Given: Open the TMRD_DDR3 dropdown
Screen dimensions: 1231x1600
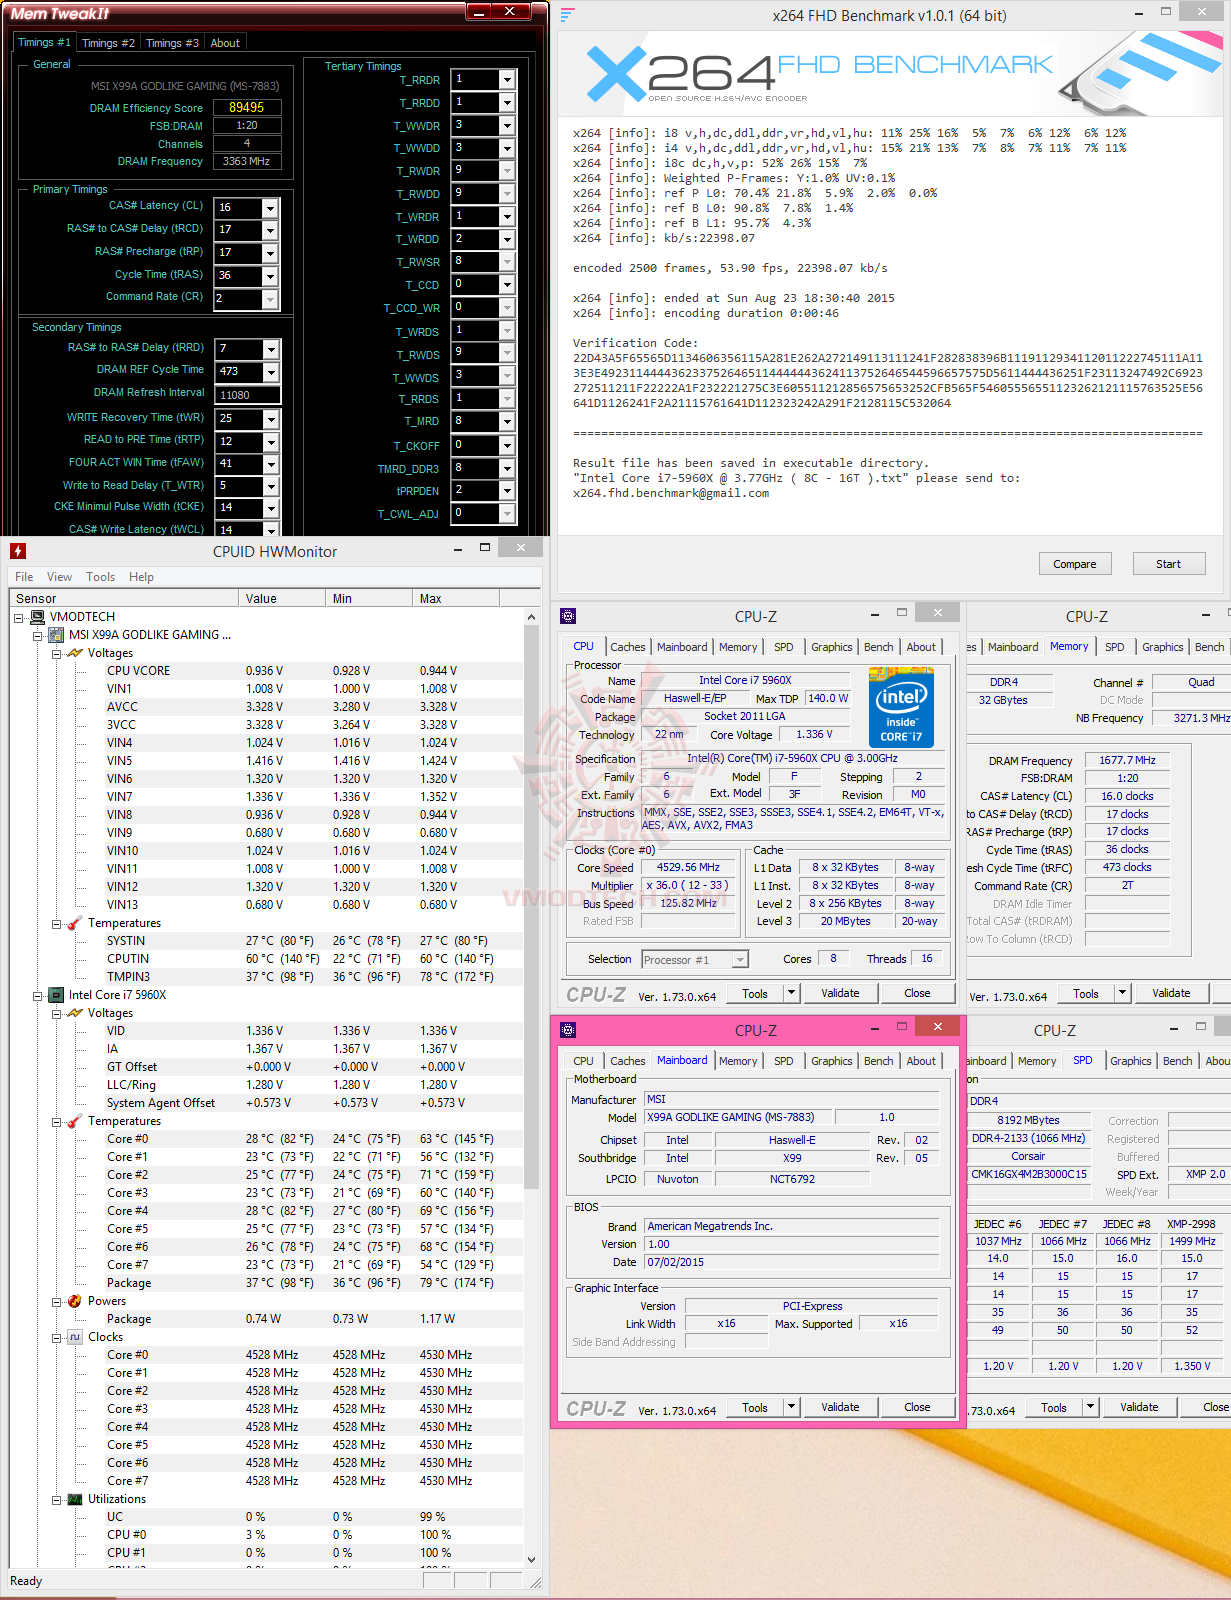Looking at the screenshot, I should point(507,468).
